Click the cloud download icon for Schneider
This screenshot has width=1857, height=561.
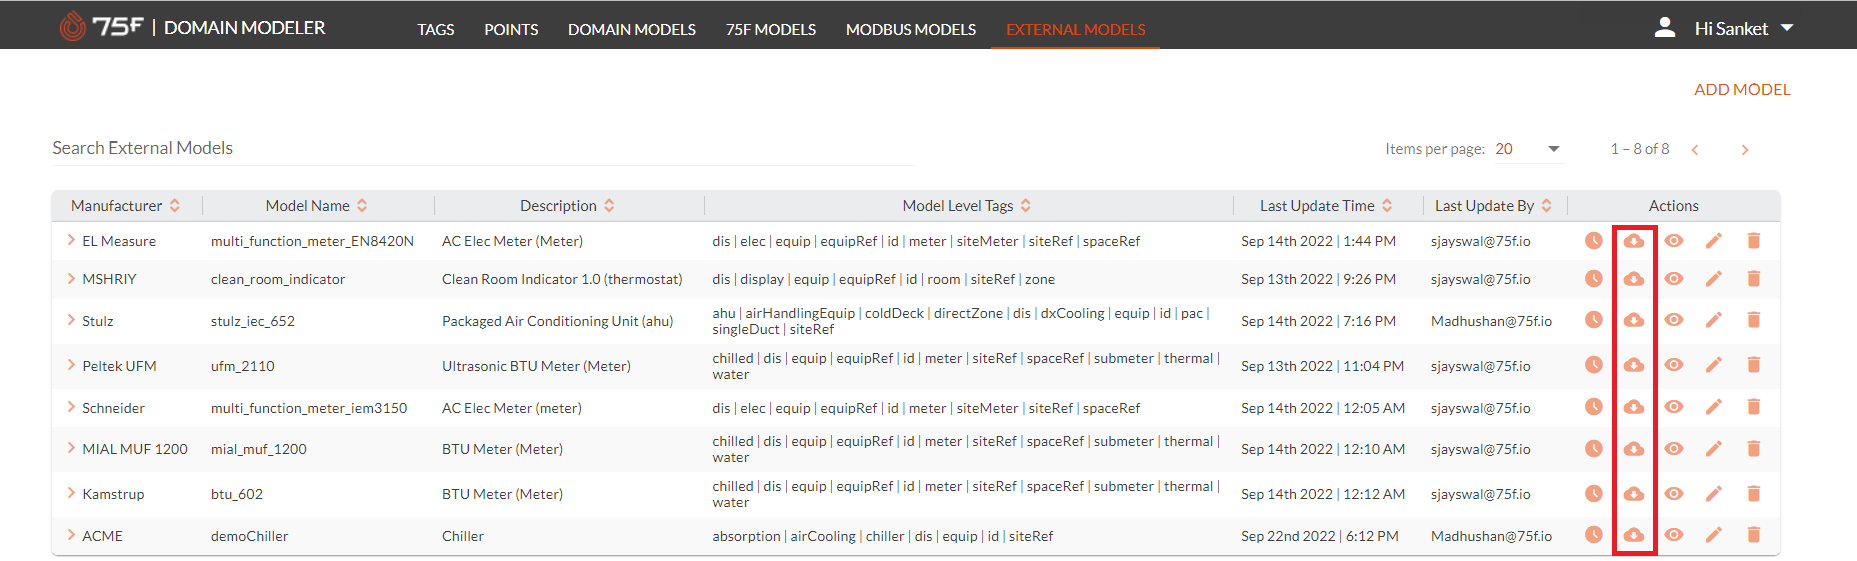click(x=1634, y=407)
